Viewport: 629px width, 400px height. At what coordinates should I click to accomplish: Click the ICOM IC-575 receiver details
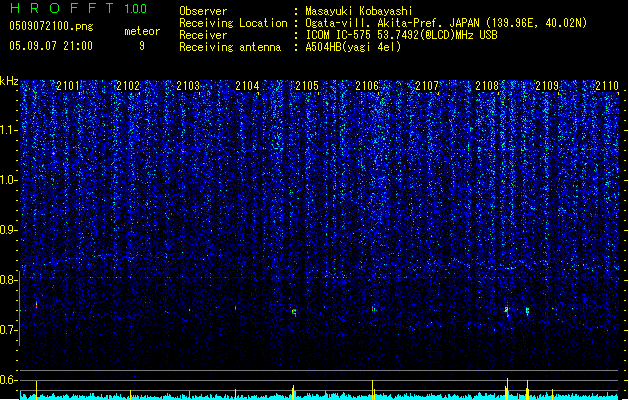tap(401, 35)
